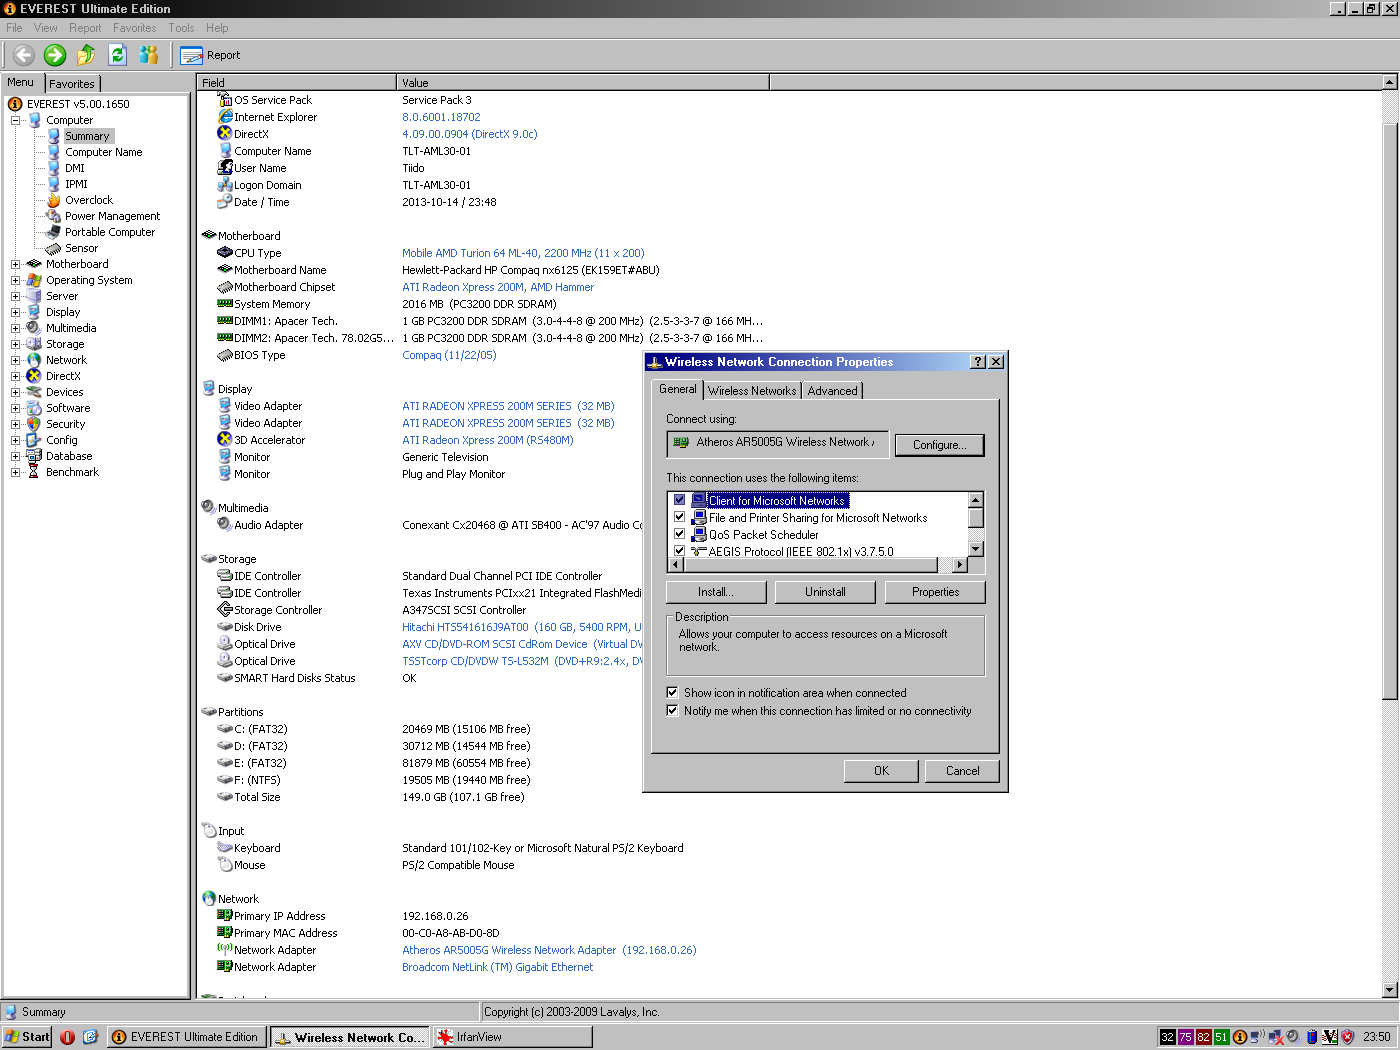This screenshot has height=1050, width=1400.
Task: Select the EVEREST v5.00.1650 root node
Action: pyautogui.click(x=78, y=104)
